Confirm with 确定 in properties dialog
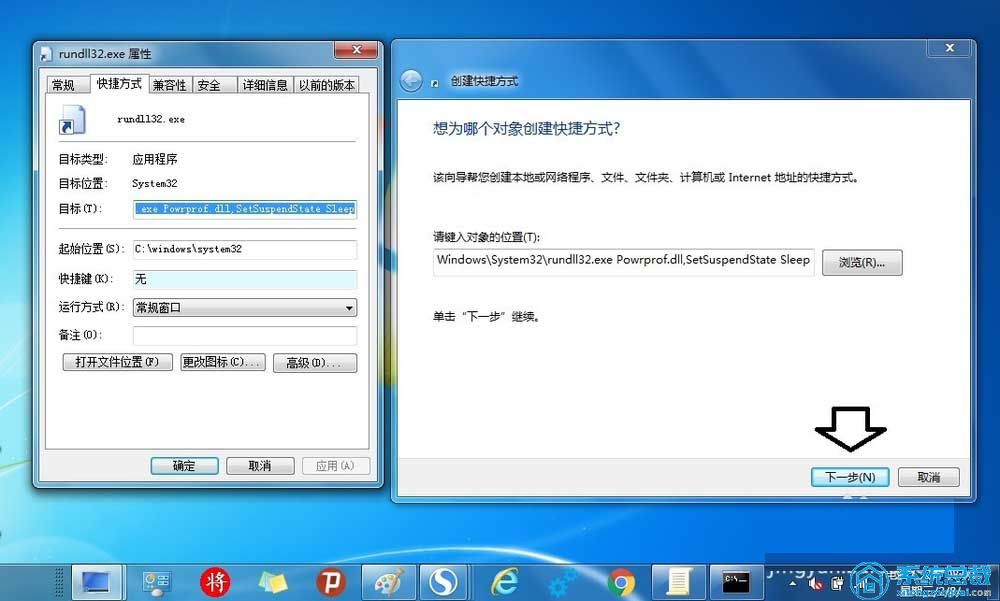Screen dimensions: 1000x601 click(x=184, y=466)
